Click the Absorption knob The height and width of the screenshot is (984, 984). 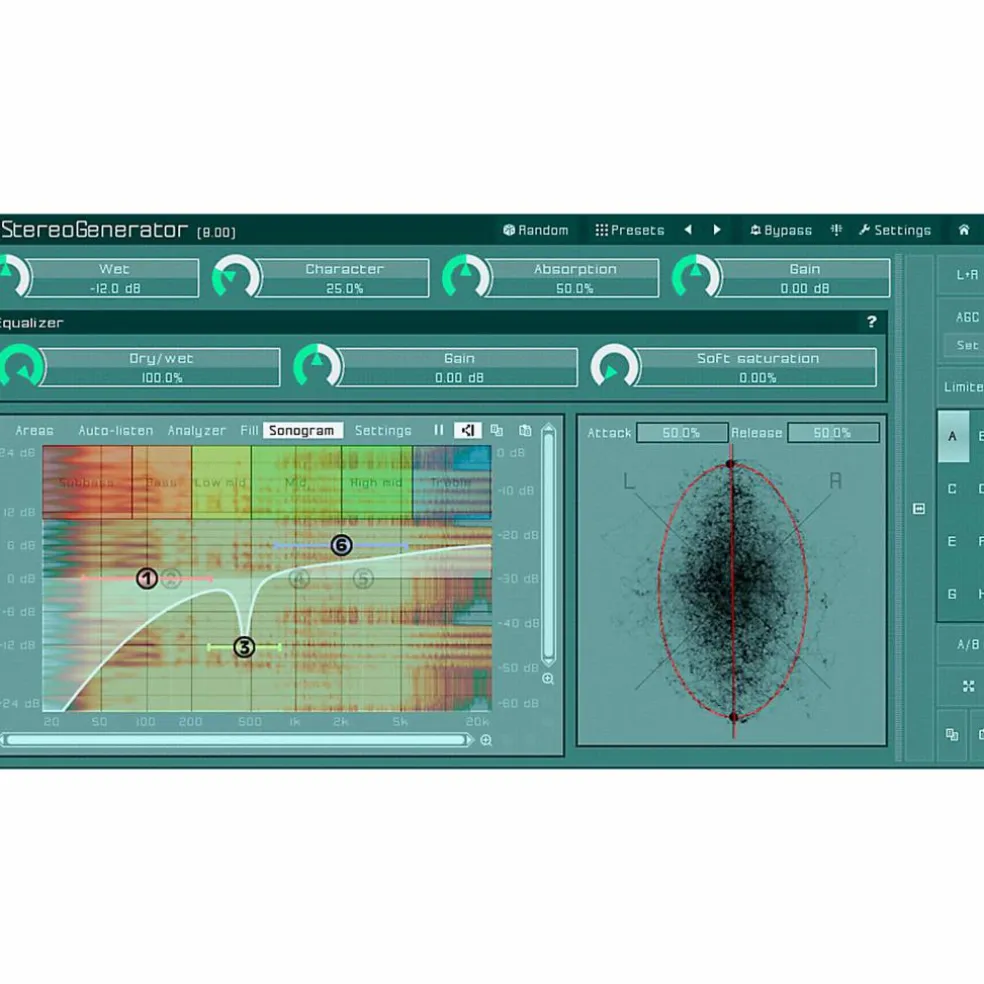click(466, 277)
